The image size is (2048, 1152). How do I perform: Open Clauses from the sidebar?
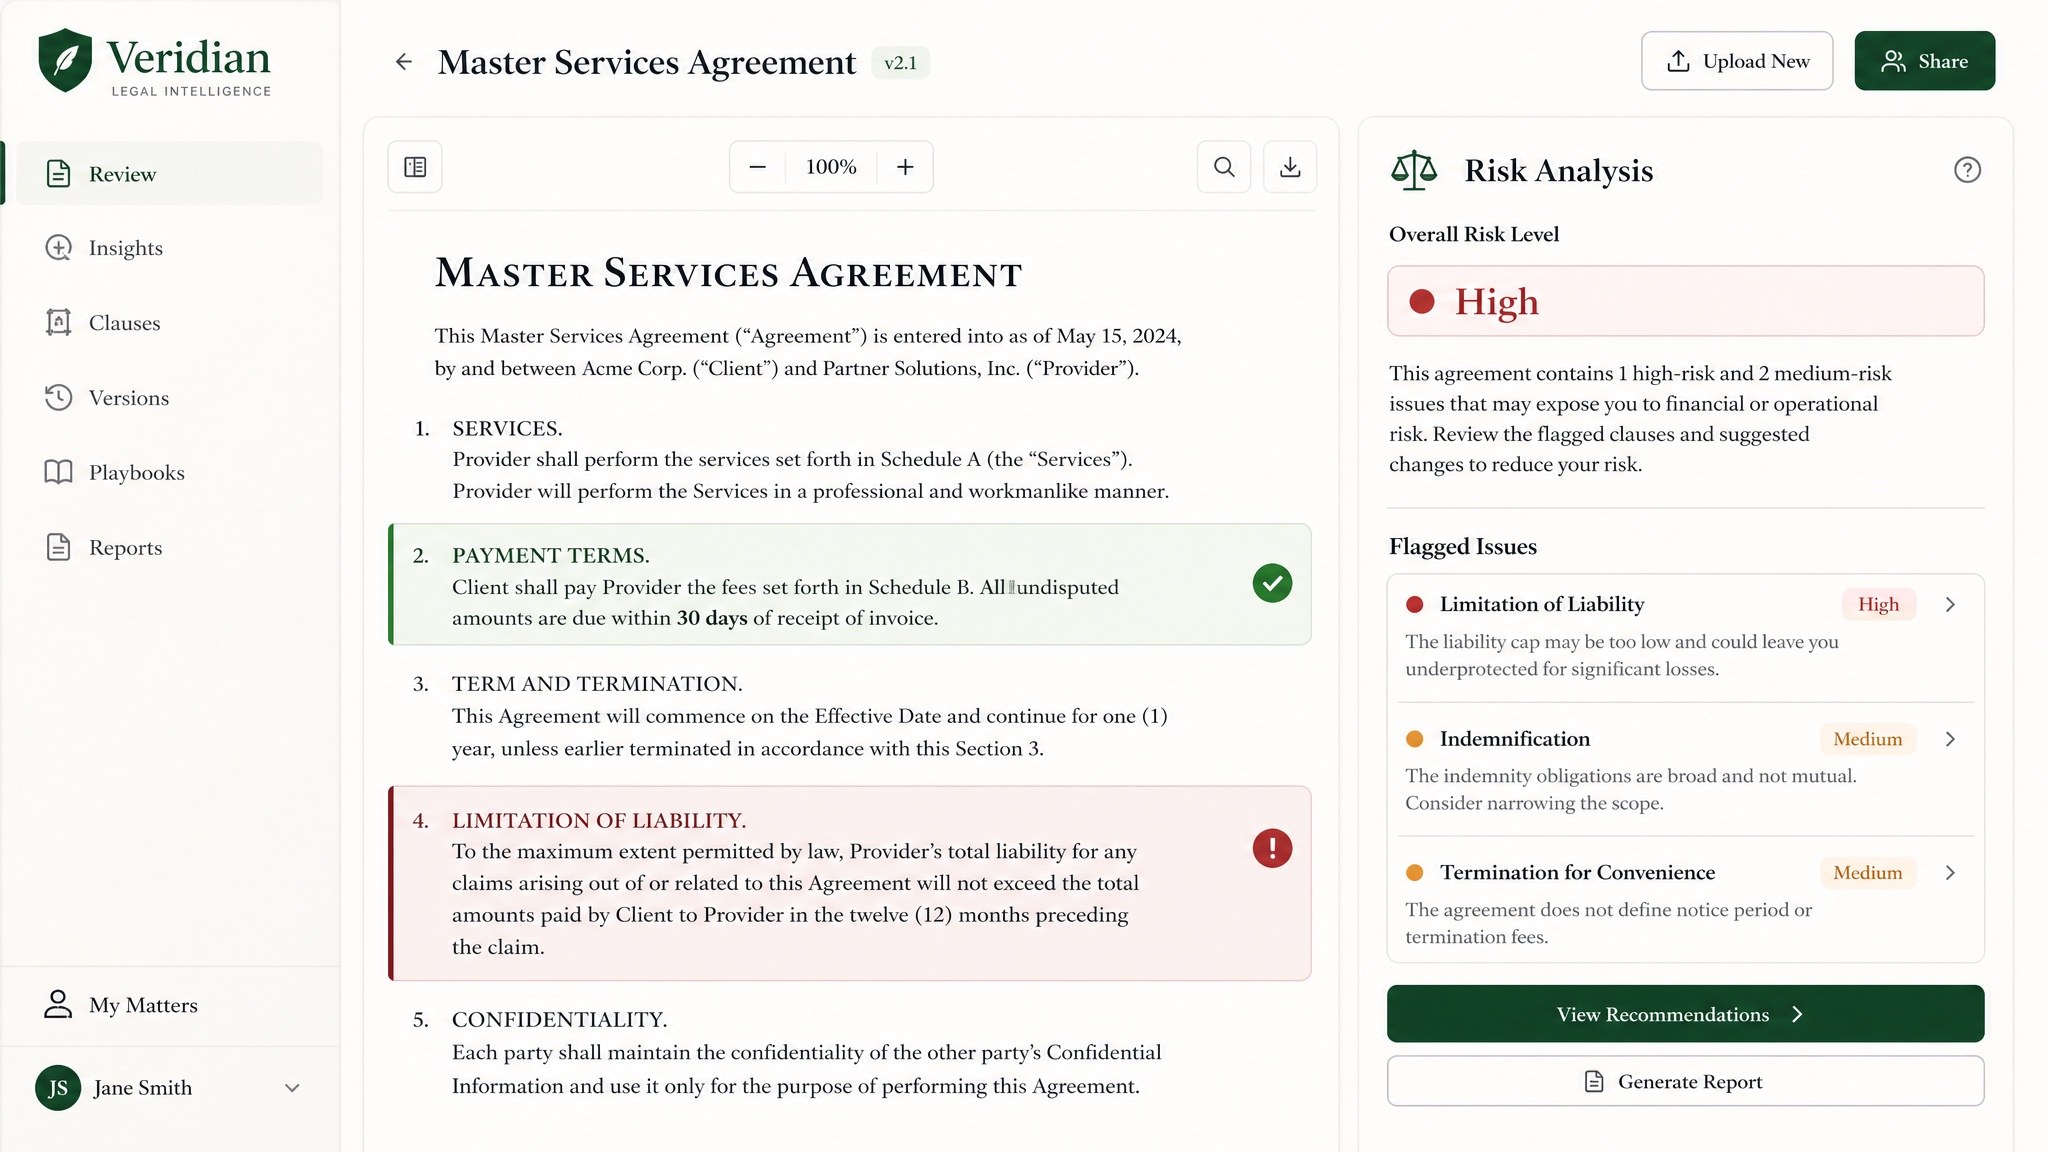[170, 323]
